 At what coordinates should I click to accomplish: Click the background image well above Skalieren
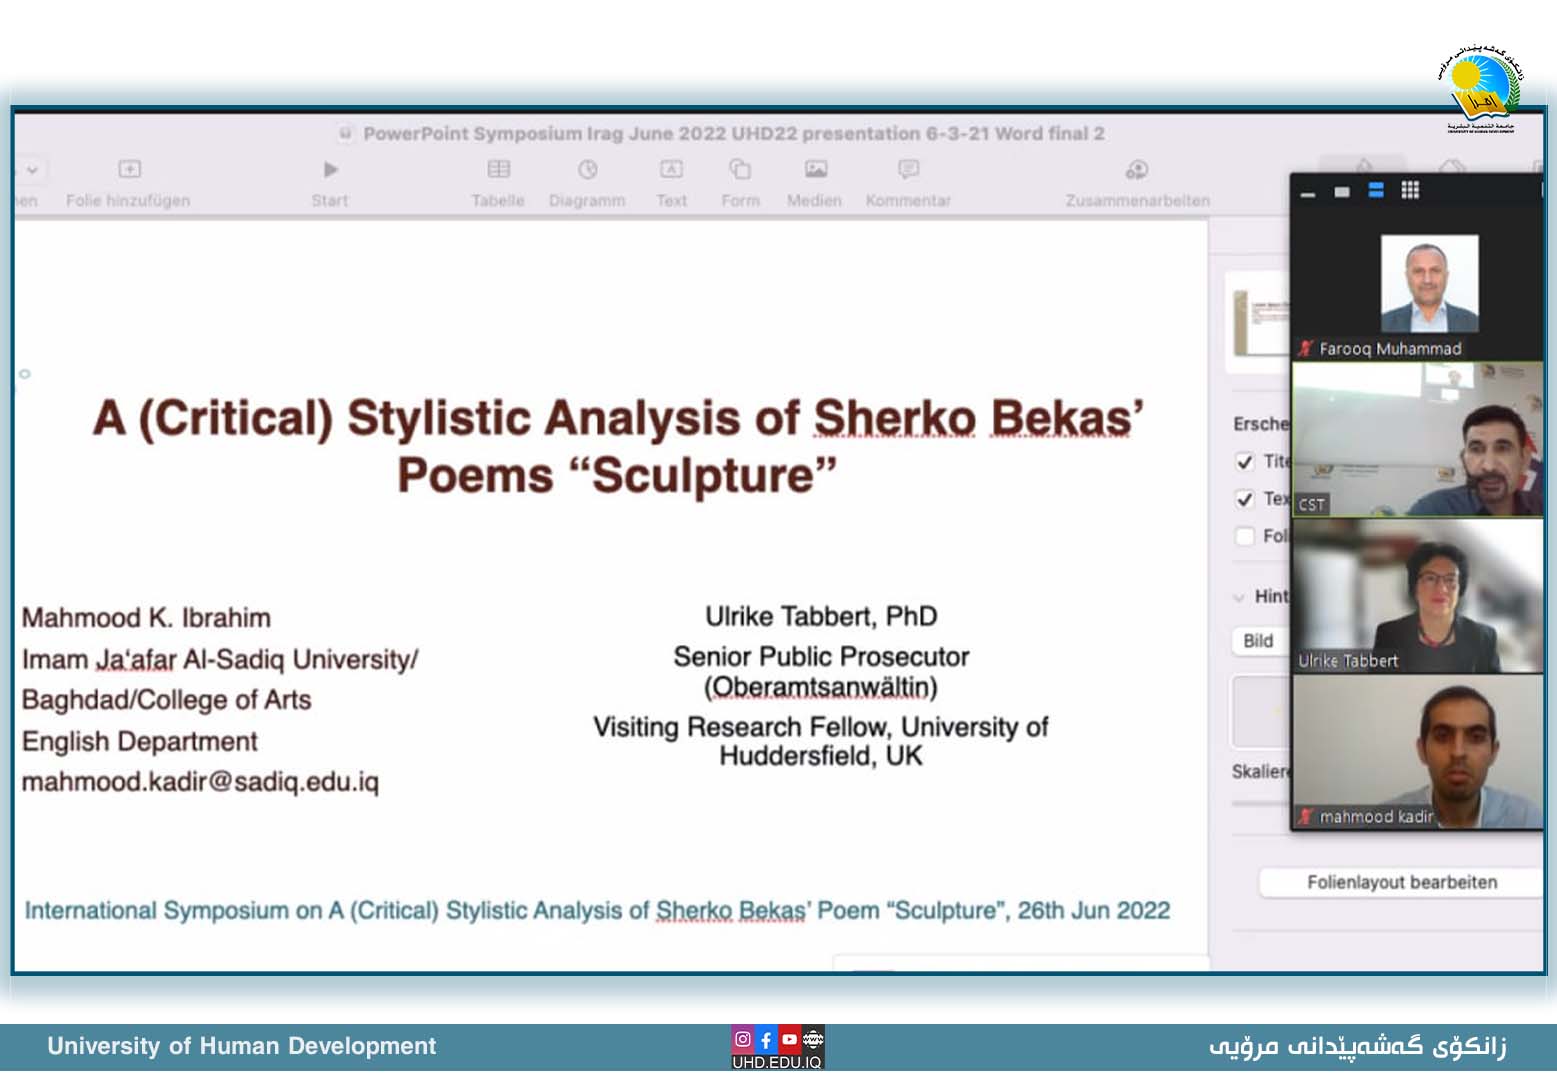1262,711
